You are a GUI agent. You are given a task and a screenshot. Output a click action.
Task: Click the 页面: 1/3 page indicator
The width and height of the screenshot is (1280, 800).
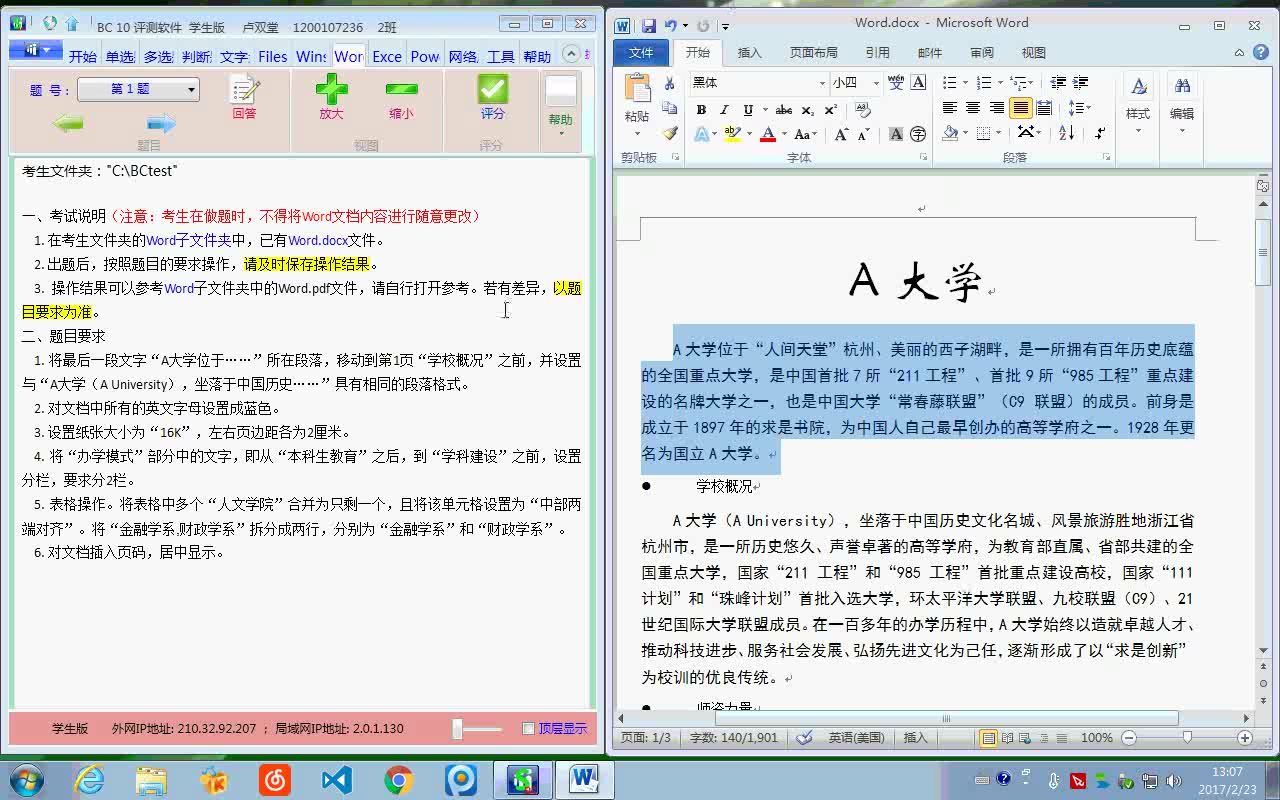pos(646,738)
